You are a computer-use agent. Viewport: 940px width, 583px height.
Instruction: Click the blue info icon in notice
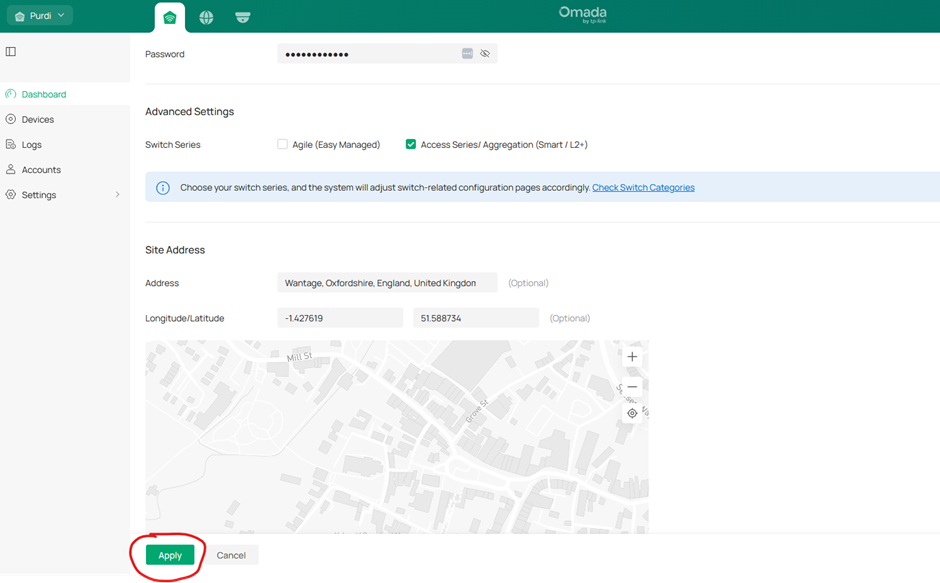[162, 188]
